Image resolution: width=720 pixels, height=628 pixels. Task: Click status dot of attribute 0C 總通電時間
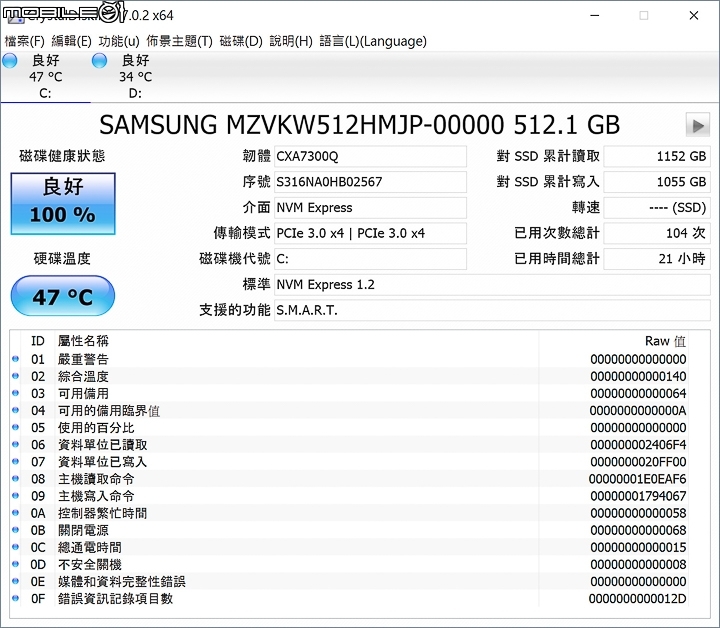15,547
